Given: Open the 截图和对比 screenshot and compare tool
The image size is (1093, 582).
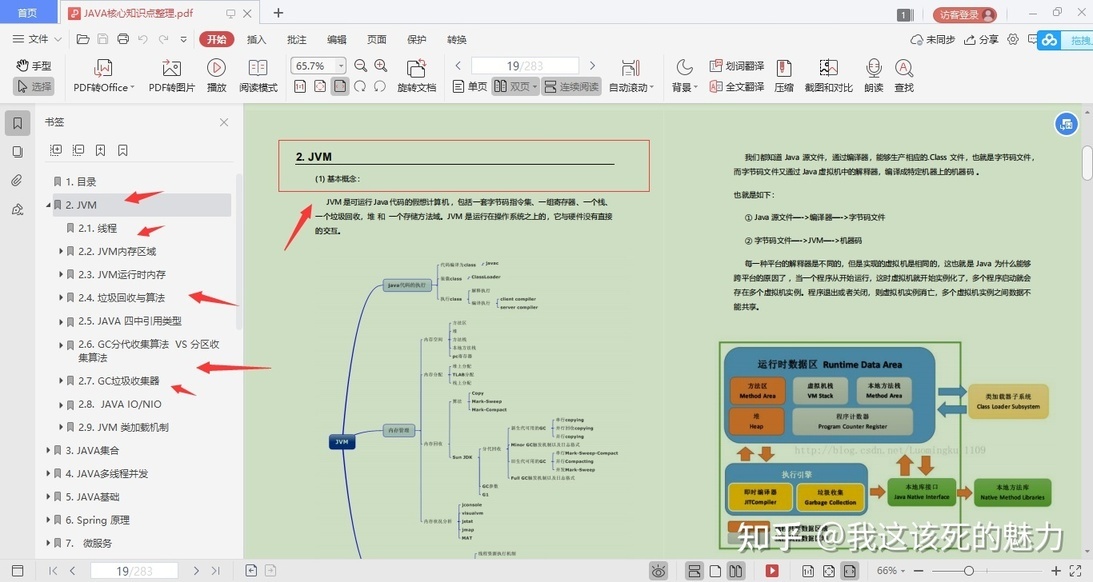Looking at the screenshot, I should (x=828, y=76).
